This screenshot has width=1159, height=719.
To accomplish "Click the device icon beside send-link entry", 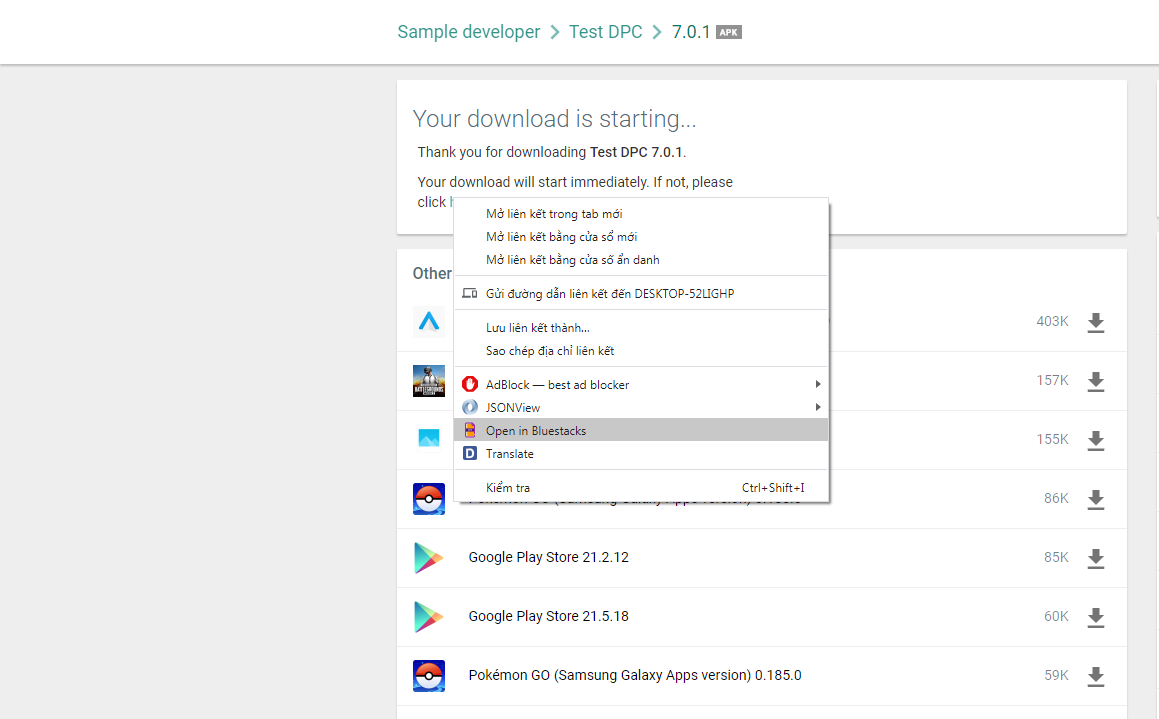I will pos(469,293).
